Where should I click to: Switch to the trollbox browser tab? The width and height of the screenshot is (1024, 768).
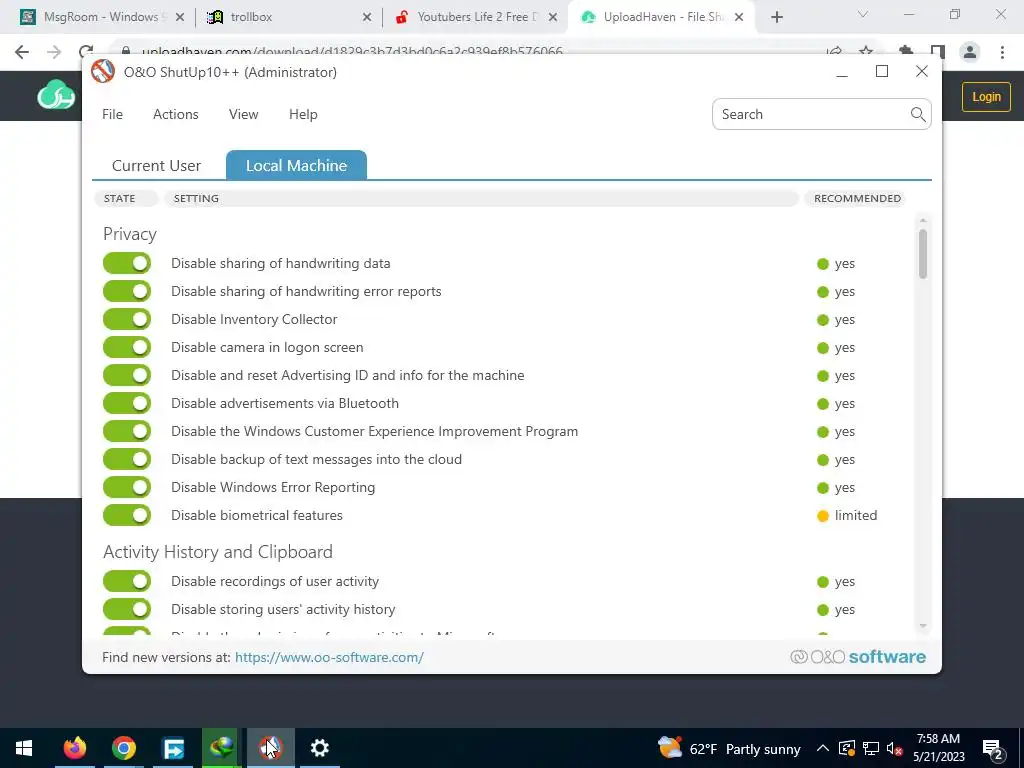pos(289,17)
